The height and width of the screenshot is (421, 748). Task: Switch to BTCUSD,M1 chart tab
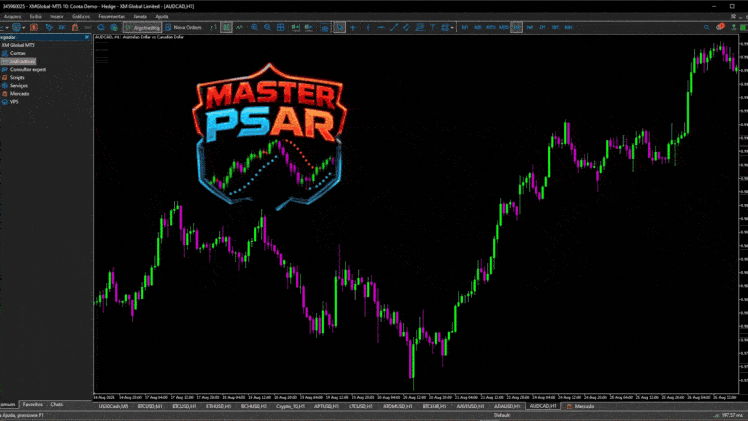coord(150,406)
